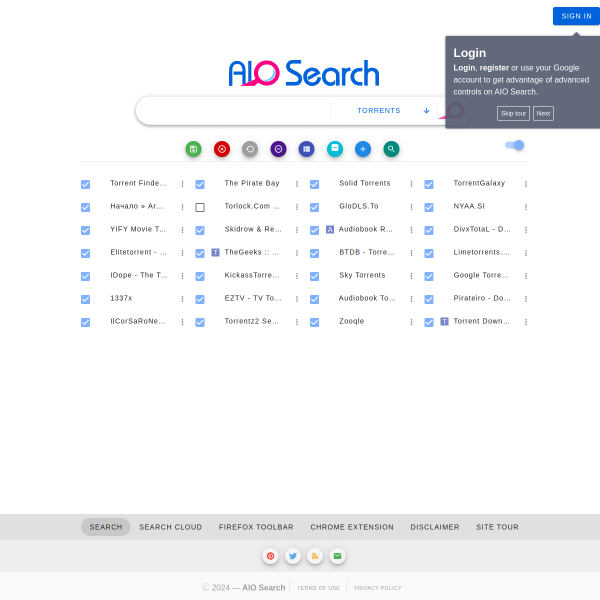The width and height of the screenshot is (600, 600).
Task: Click the AIO Search logo
Action: [x=304, y=73]
